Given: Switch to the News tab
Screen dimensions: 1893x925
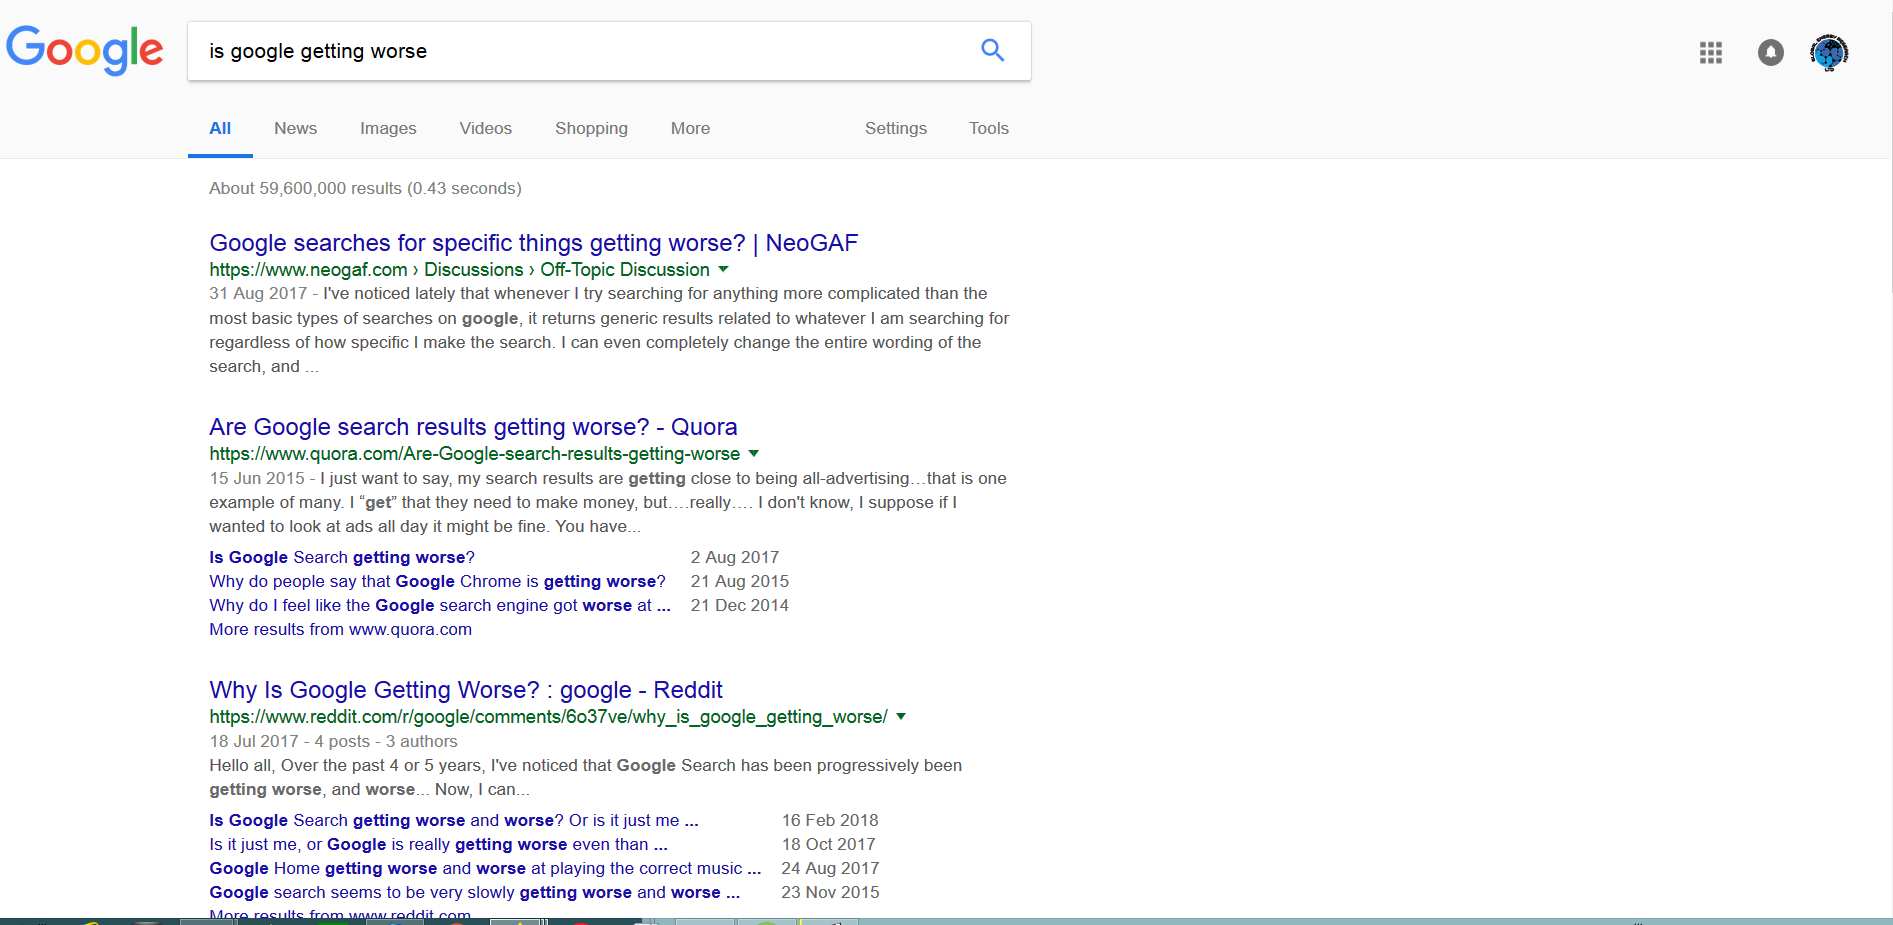Looking at the screenshot, I should point(296,128).
